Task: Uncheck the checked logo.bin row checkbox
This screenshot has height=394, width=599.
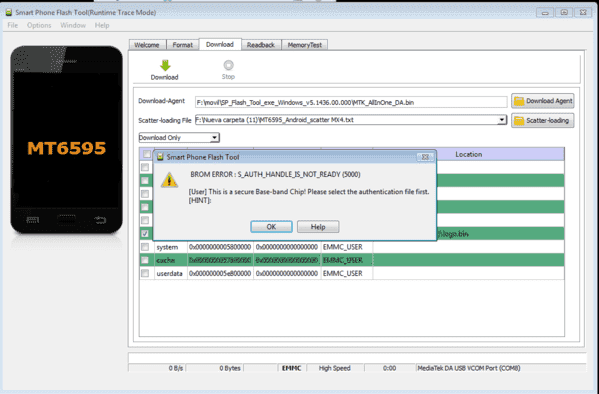Action: (145, 233)
